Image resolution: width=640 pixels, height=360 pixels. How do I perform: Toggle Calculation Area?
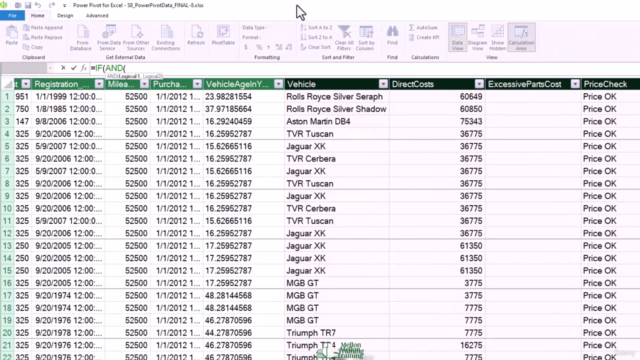click(521, 38)
